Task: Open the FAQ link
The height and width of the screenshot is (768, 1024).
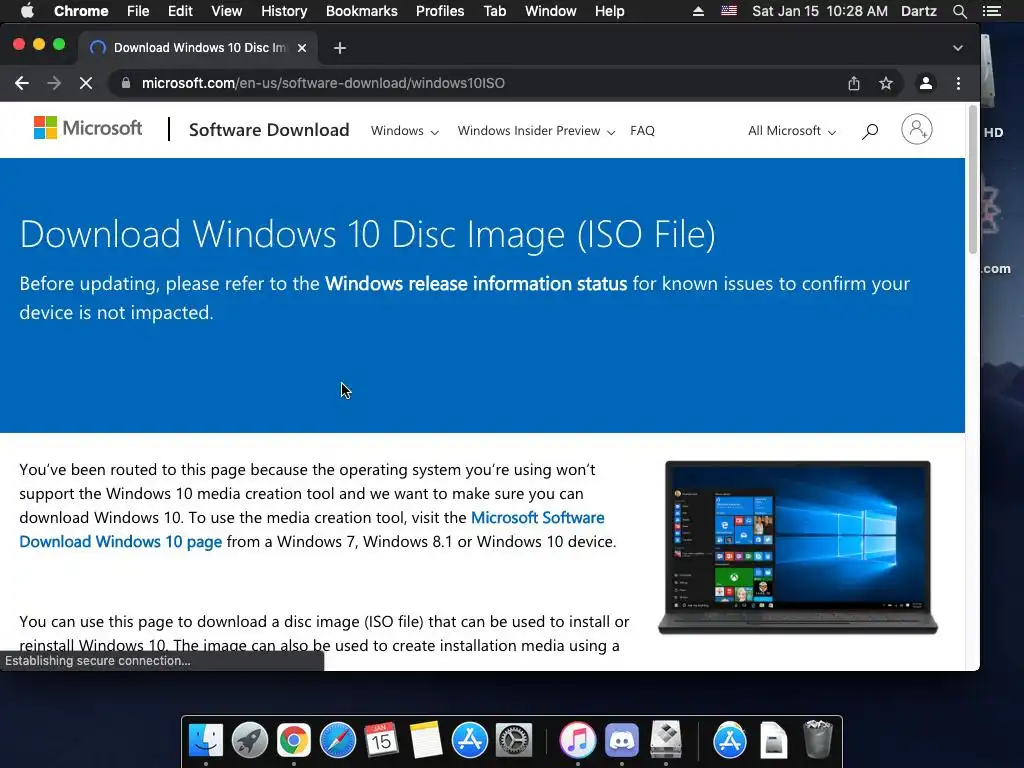Action: 642,131
